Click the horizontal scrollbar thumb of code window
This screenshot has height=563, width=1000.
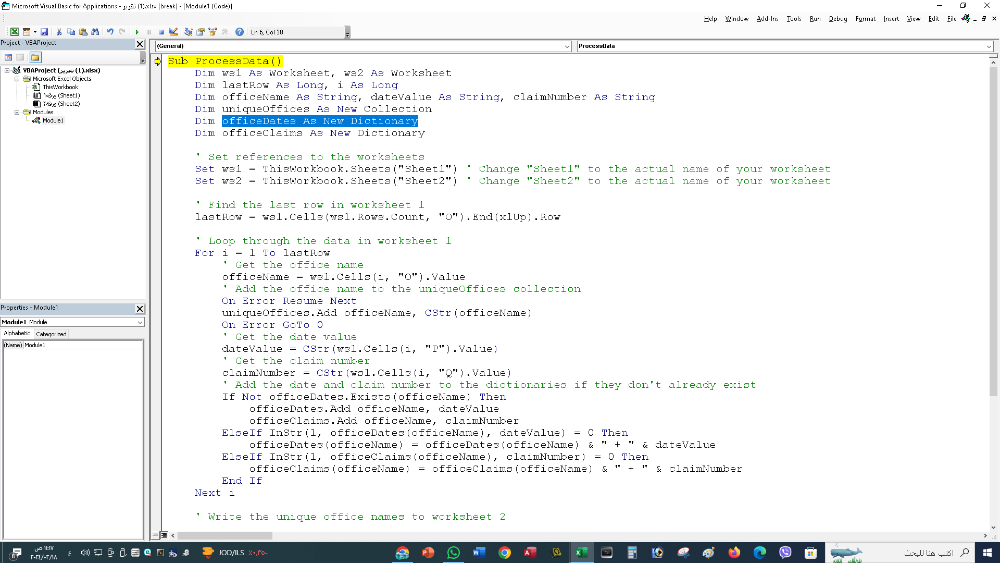224,536
